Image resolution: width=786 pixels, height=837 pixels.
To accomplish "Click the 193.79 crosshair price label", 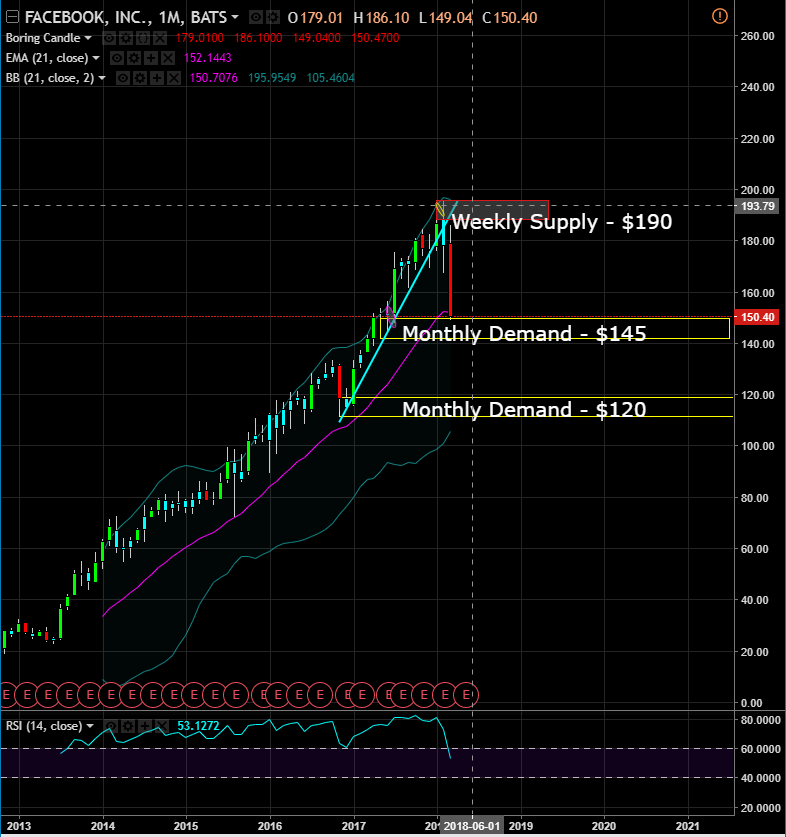I will [x=758, y=206].
